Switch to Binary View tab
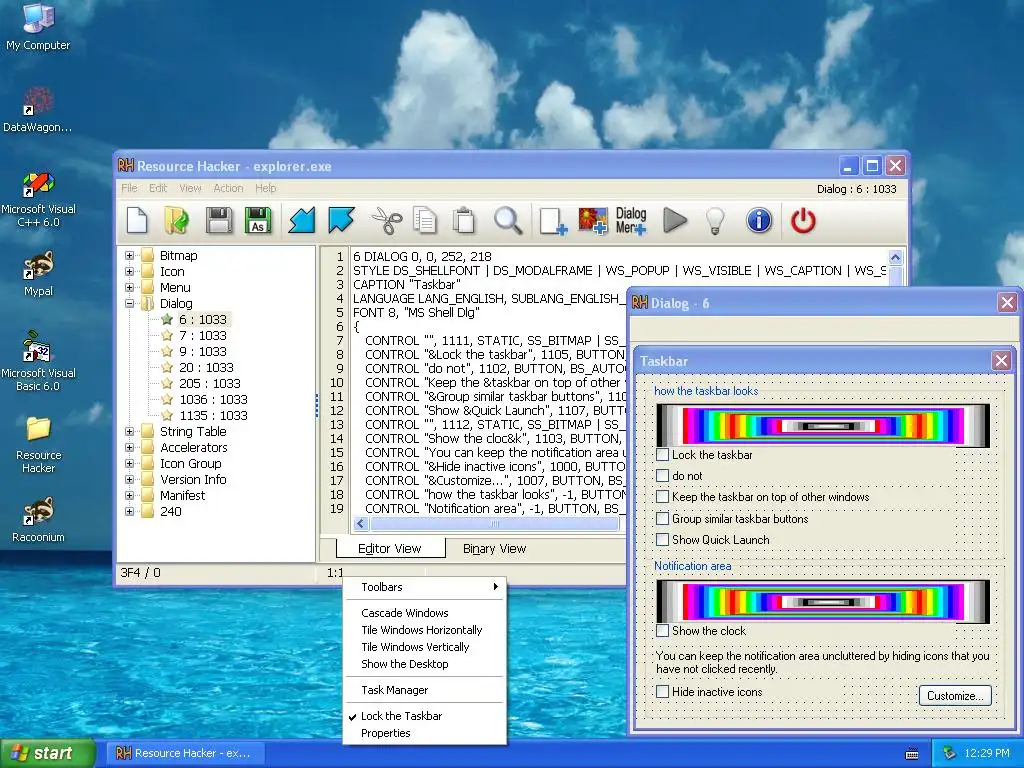Image resolution: width=1024 pixels, height=768 pixels. [494, 549]
